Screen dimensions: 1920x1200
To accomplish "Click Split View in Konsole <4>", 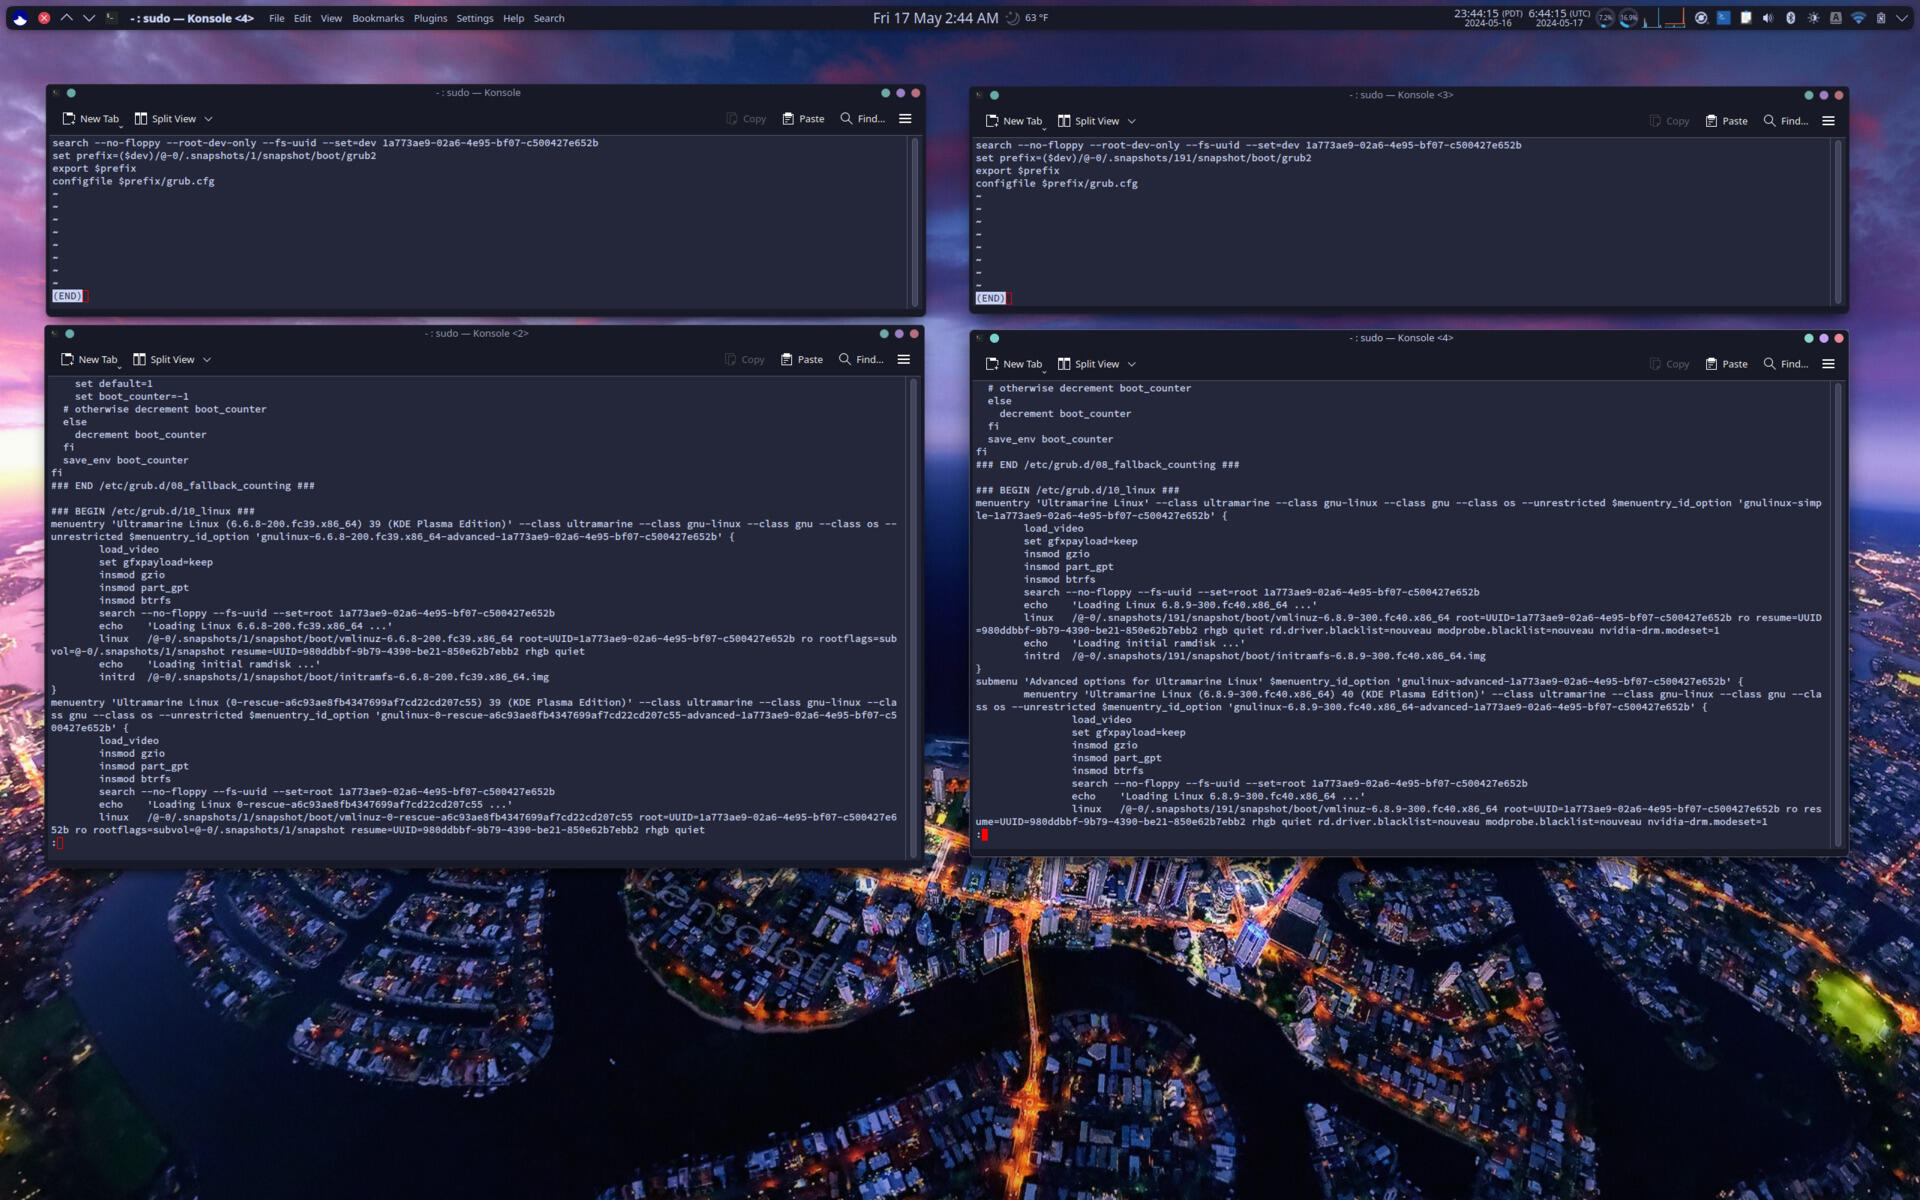I will coord(1088,364).
